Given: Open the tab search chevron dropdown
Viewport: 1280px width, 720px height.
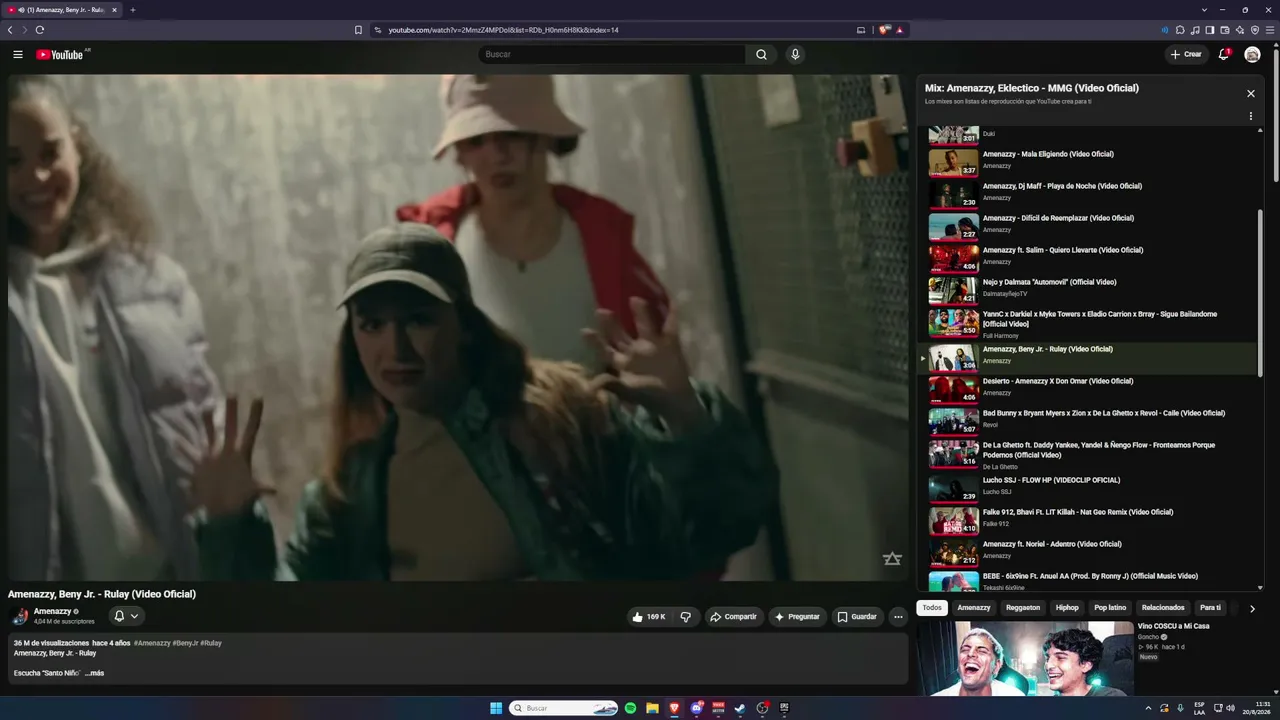Looking at the screenshot, I should click(x=1204, y=10).
